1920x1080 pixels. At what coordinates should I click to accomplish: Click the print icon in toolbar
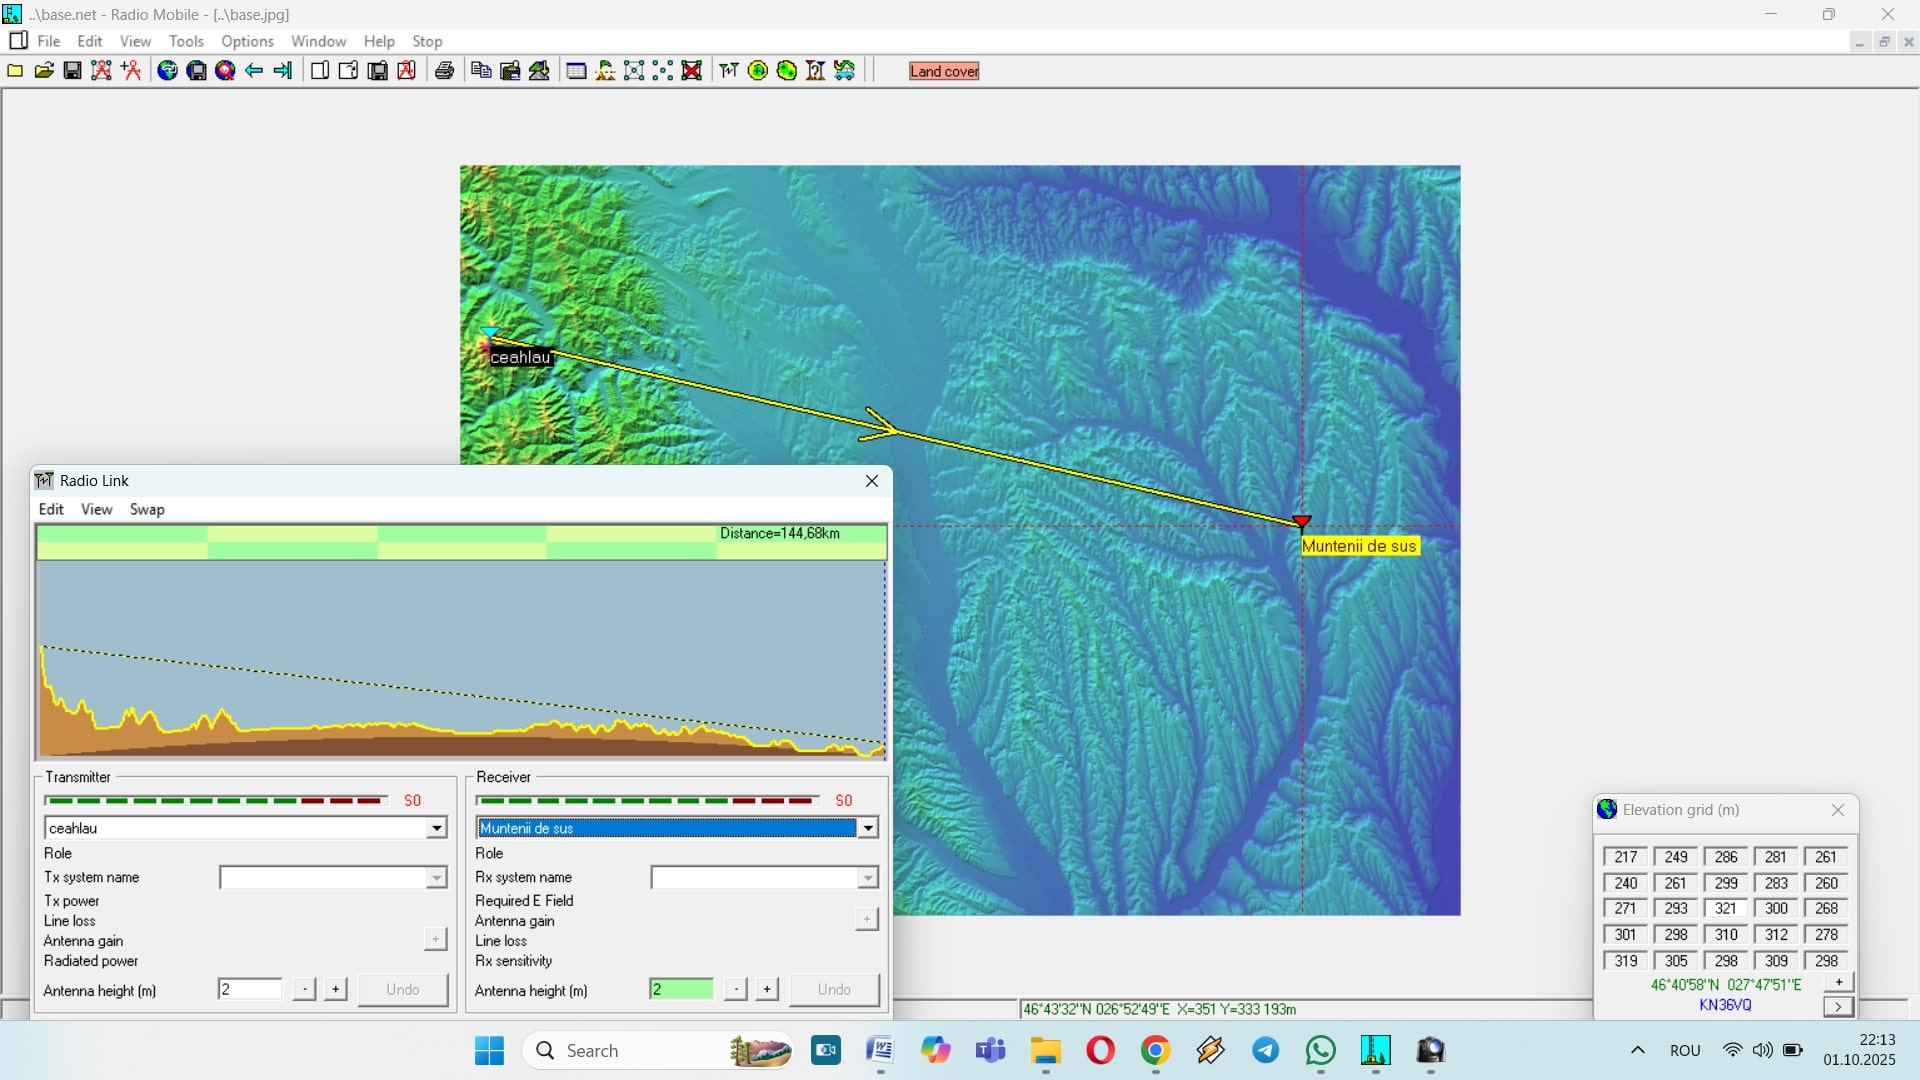click(x=445, y=71)
